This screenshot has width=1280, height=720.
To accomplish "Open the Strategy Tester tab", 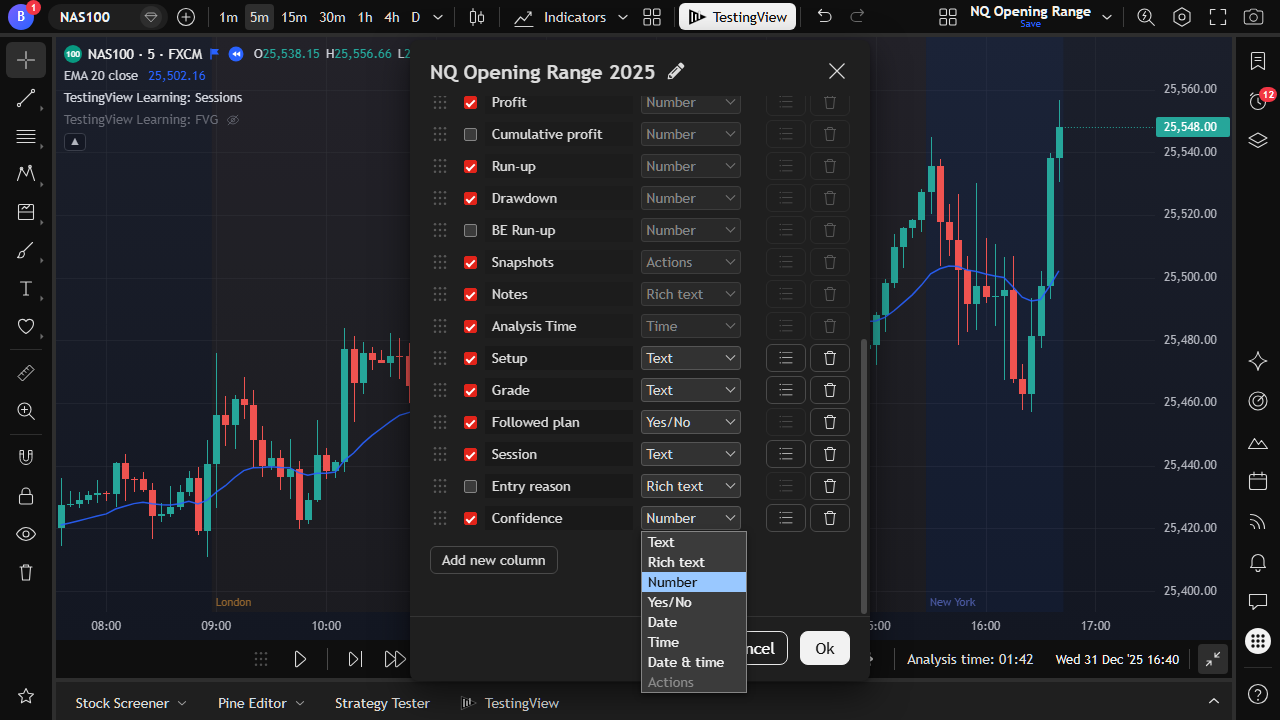I will [382, 703].
